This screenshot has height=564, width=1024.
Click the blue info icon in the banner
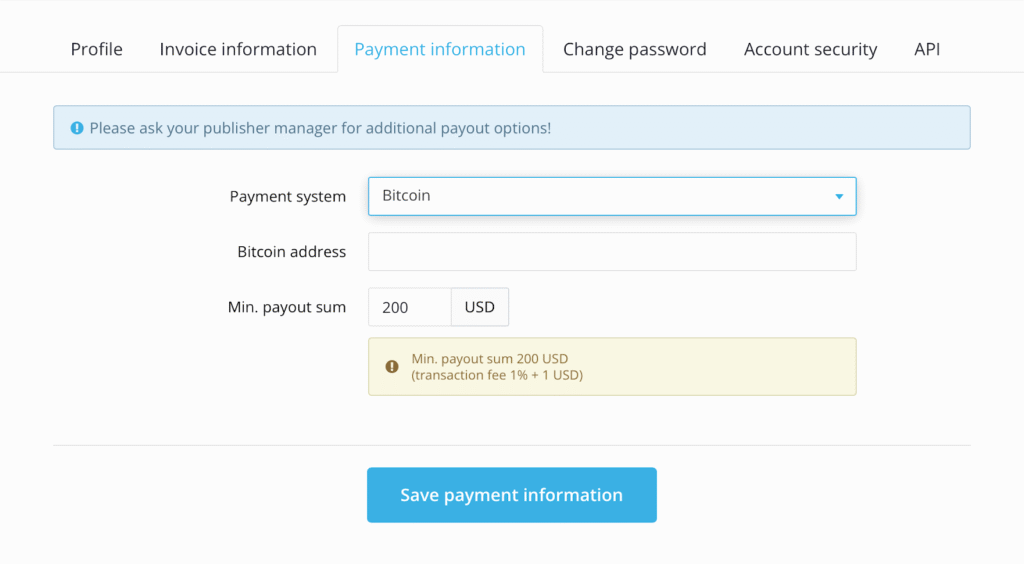77,128
